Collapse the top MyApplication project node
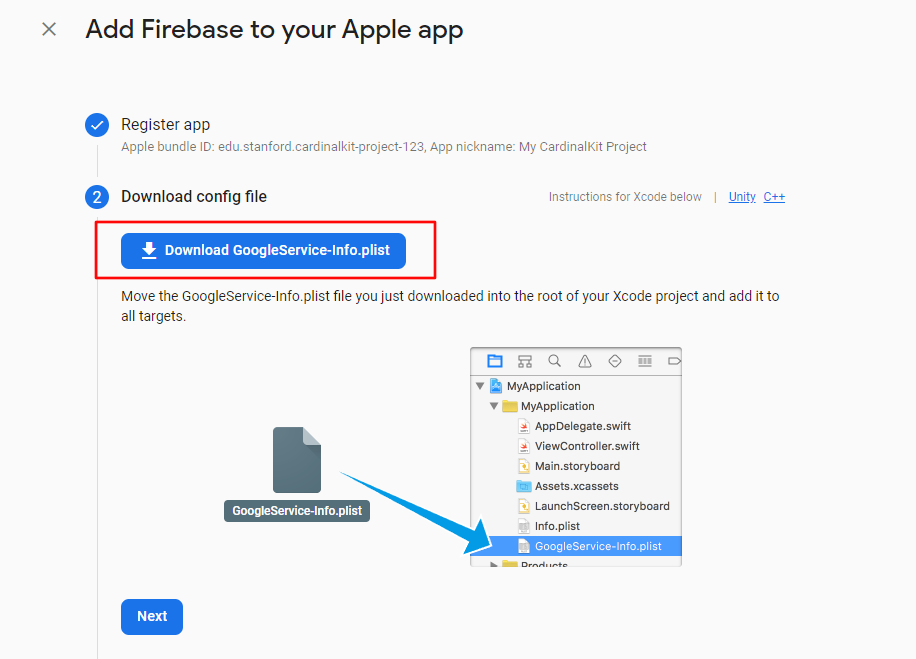 tap(478, 386)
